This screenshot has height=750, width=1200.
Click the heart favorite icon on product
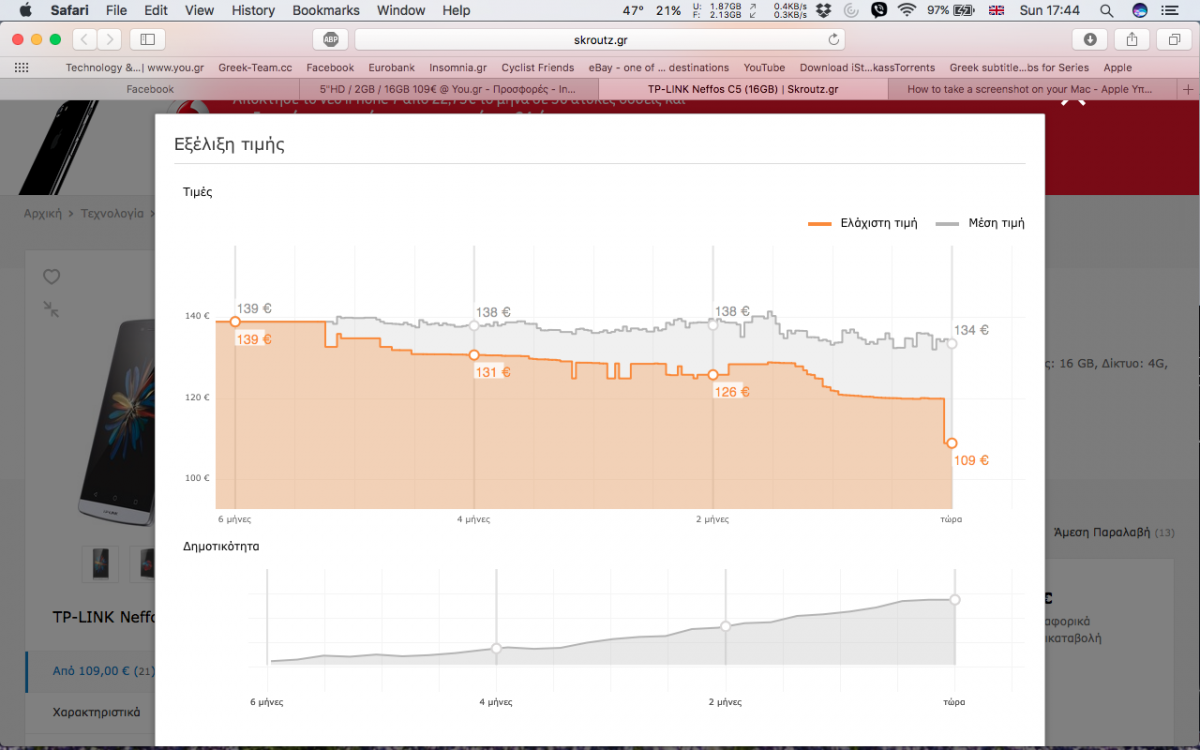pyautogui.click(x=52, y=277)
